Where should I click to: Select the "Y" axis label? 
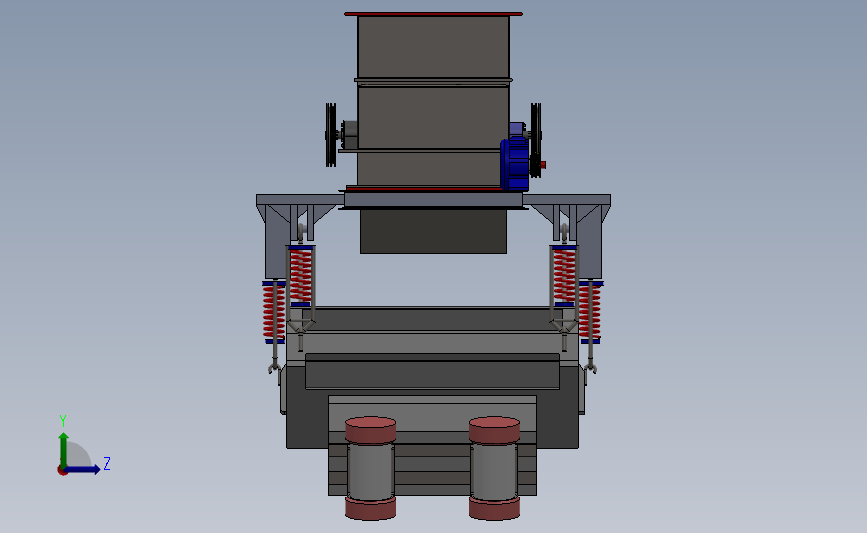63,421
